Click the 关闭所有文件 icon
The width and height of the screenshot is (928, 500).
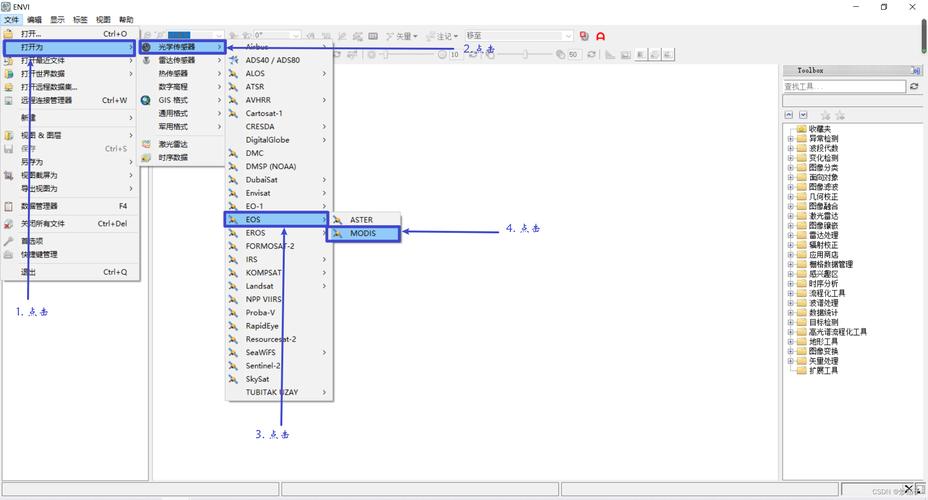[8, 224]
